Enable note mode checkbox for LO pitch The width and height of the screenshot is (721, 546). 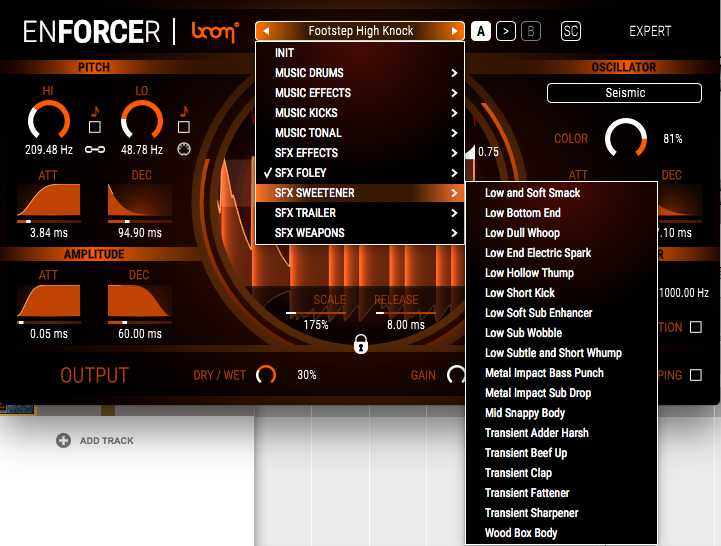[x=184, y=127]
